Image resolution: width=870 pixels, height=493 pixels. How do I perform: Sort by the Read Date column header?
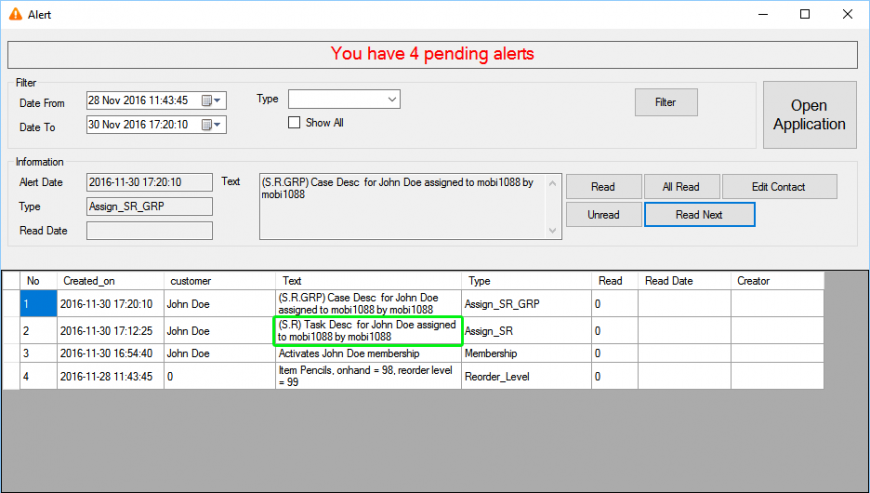(685, 281)
